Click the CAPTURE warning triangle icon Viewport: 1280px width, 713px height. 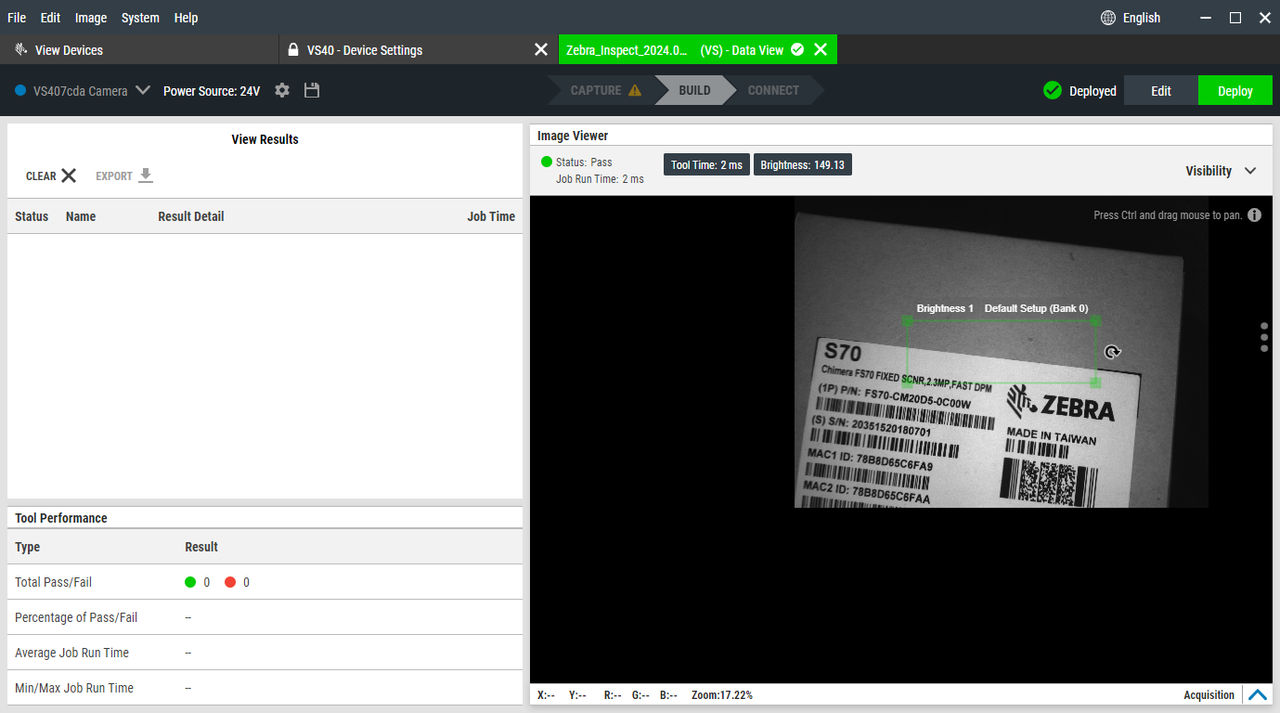tap(634, 90)
